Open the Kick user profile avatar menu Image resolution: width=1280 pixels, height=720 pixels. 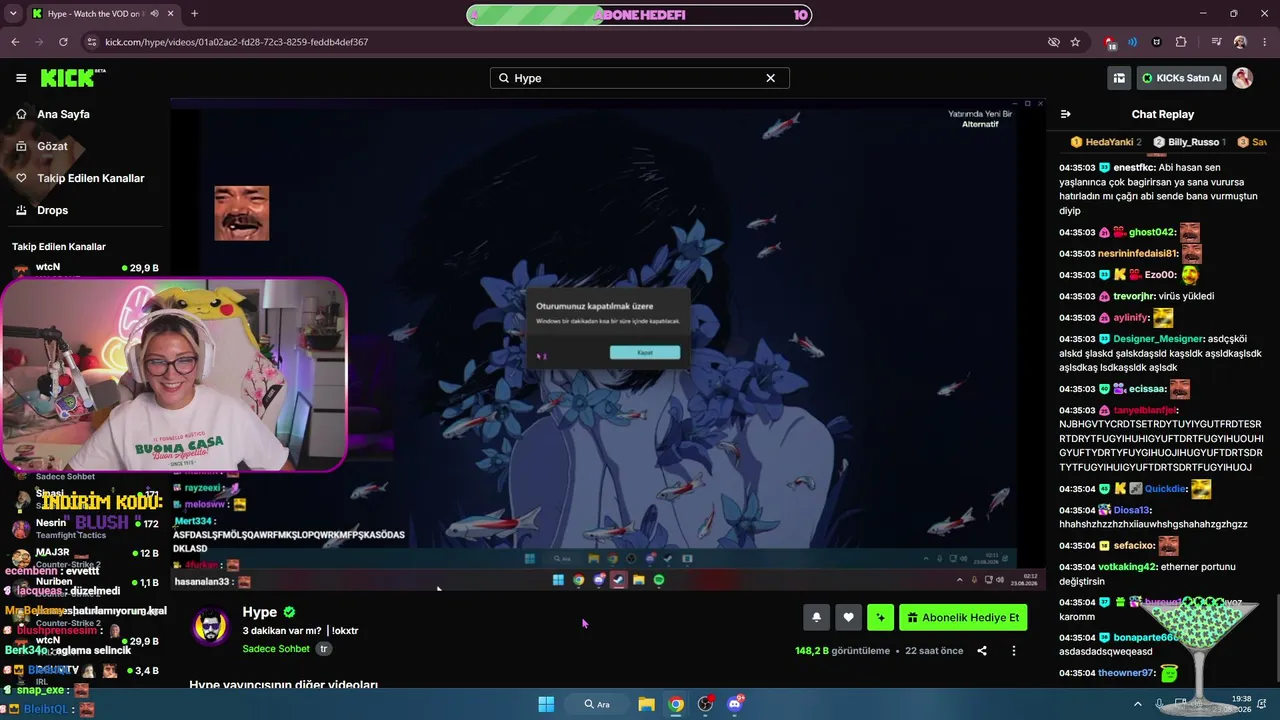point(1243,78)
